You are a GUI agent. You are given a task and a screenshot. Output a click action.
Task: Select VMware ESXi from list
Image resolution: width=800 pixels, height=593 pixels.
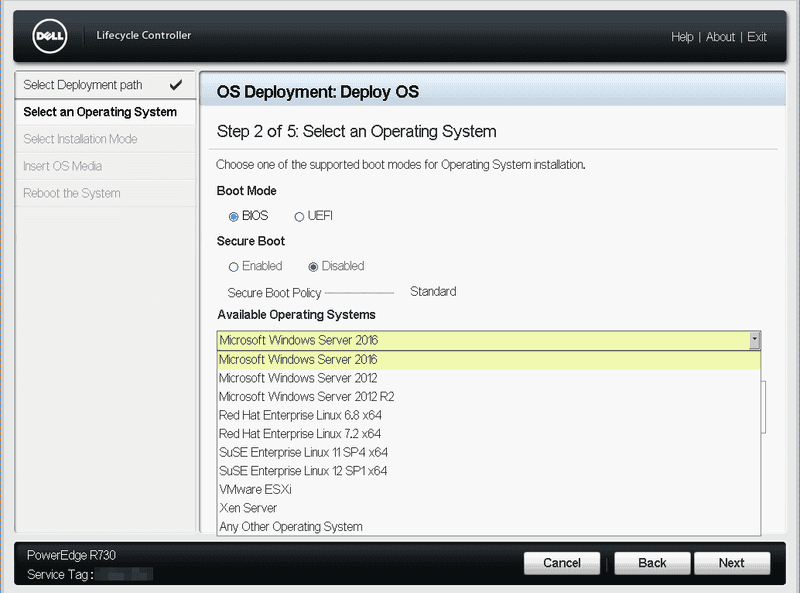click(x=255, y=490)
